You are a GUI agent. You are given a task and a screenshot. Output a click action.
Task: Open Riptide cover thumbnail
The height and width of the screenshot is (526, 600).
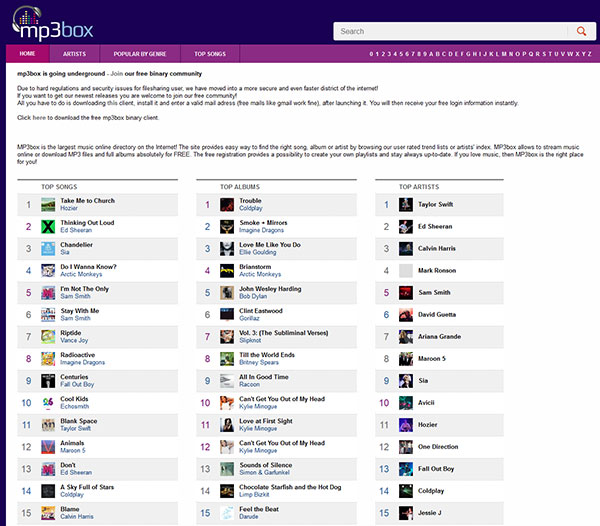[48, 337]
